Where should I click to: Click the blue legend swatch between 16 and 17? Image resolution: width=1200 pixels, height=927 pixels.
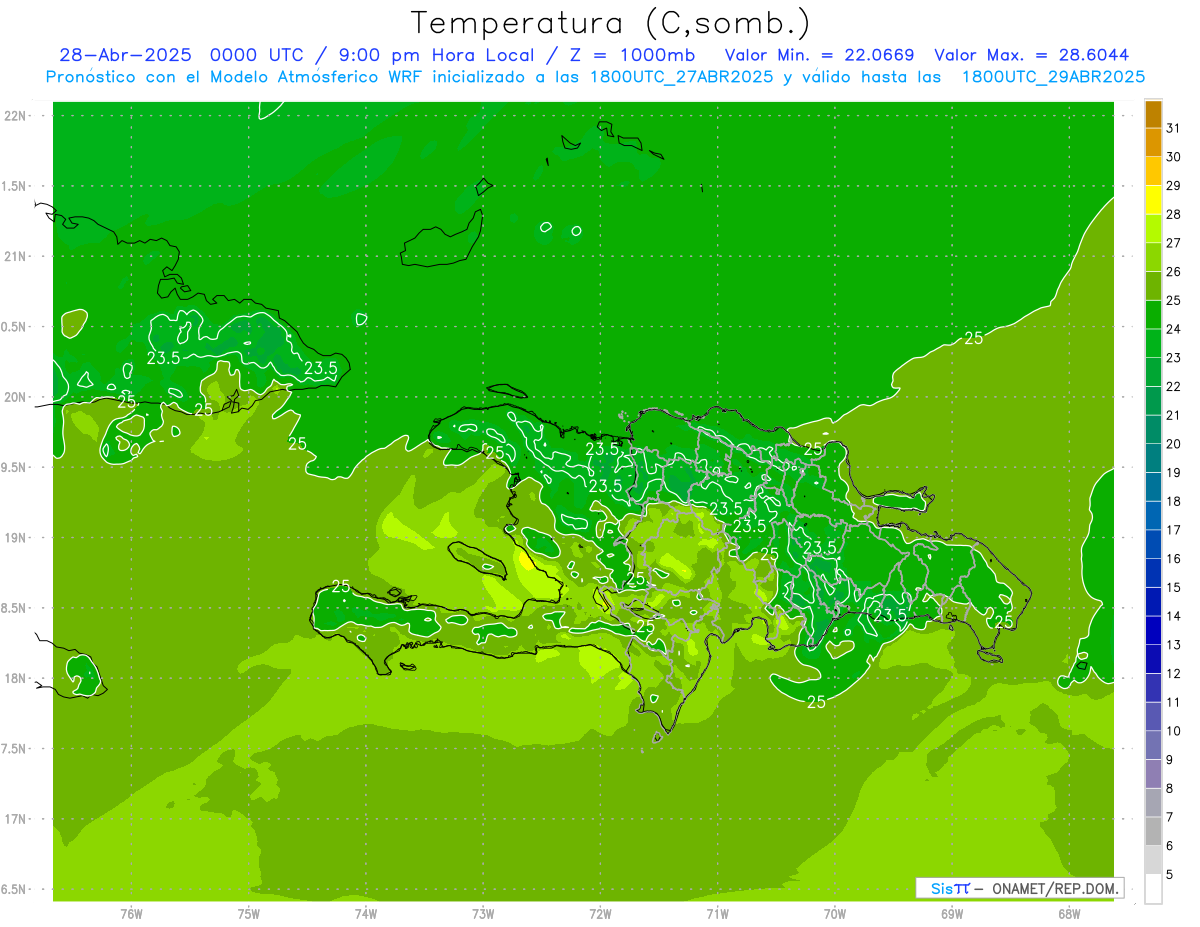1153,545
